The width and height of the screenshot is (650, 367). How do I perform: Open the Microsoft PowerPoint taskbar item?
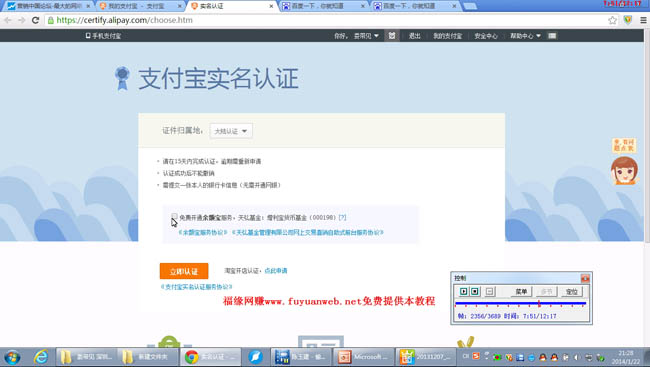coord(363,357)
